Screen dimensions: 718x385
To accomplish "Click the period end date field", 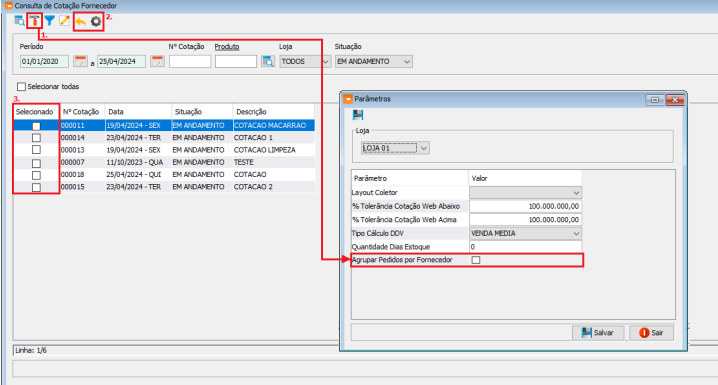I will [121, 61].
